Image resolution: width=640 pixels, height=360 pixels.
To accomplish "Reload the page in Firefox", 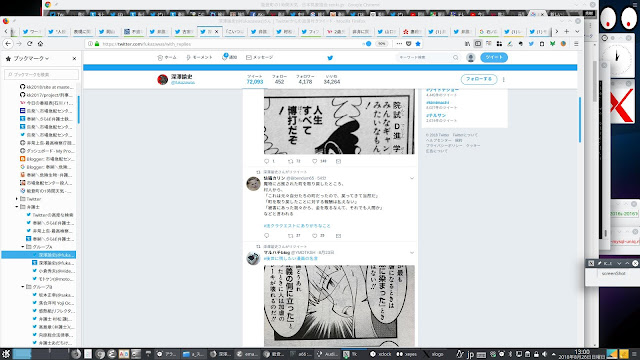I will pyautogui.click(x=30, y=44).
